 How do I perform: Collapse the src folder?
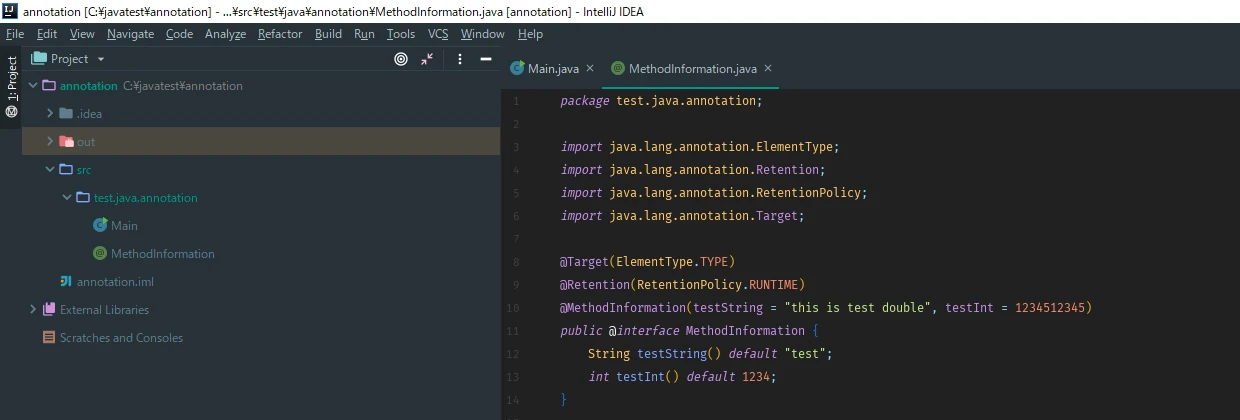[50, 170]
